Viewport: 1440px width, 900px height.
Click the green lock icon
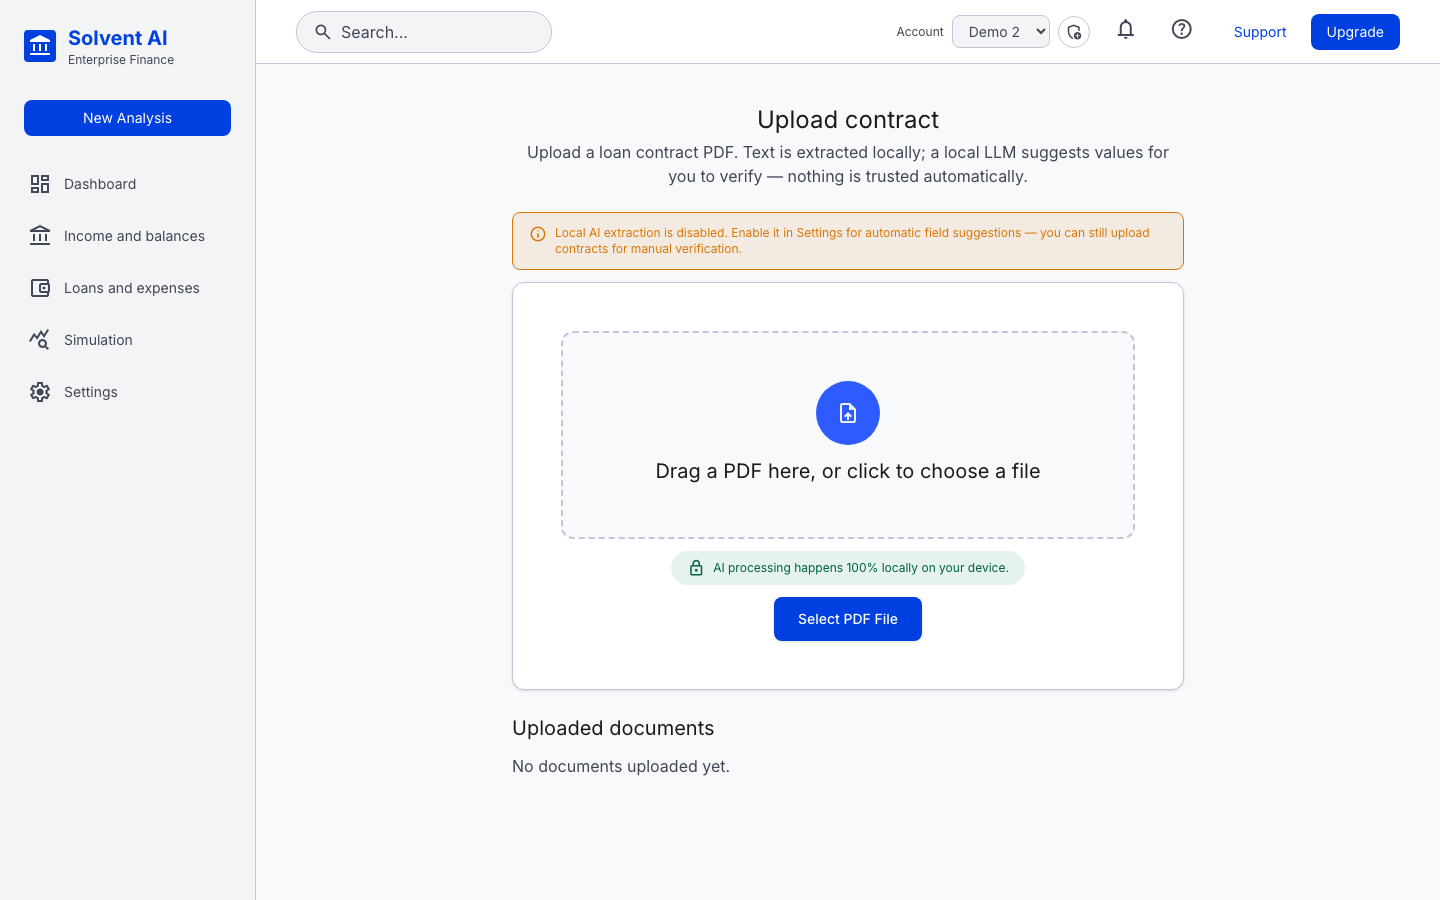coord(696,568)
